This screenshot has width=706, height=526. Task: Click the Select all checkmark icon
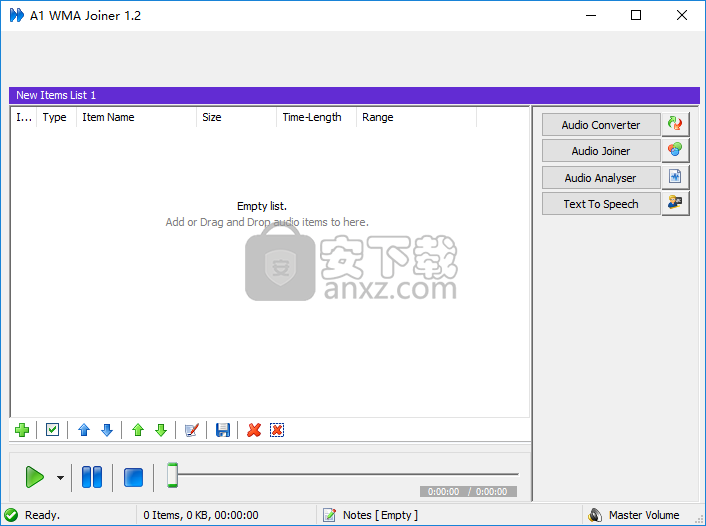tap(53, 430)
